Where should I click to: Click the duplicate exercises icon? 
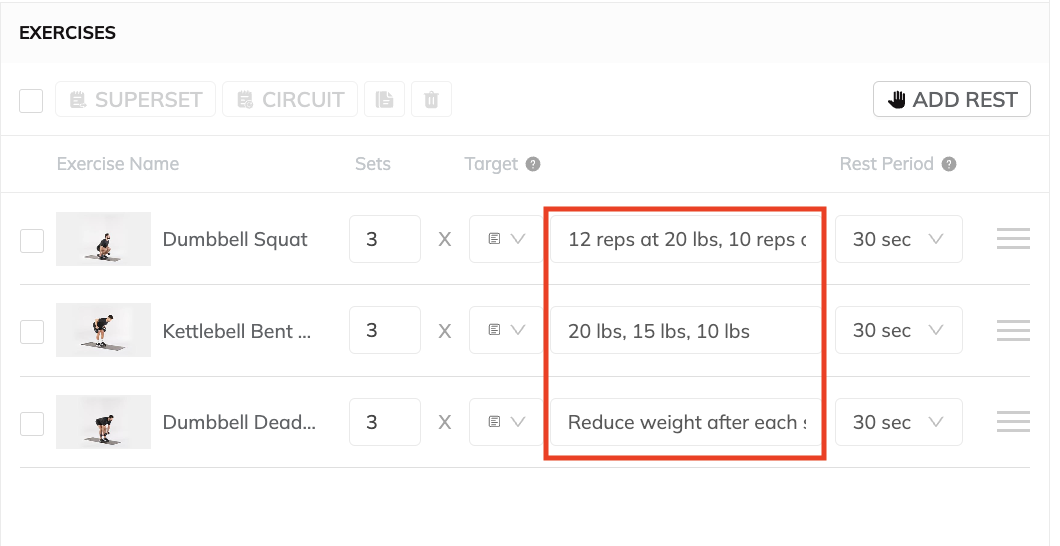pyautogui.click(x=385, y=99)
